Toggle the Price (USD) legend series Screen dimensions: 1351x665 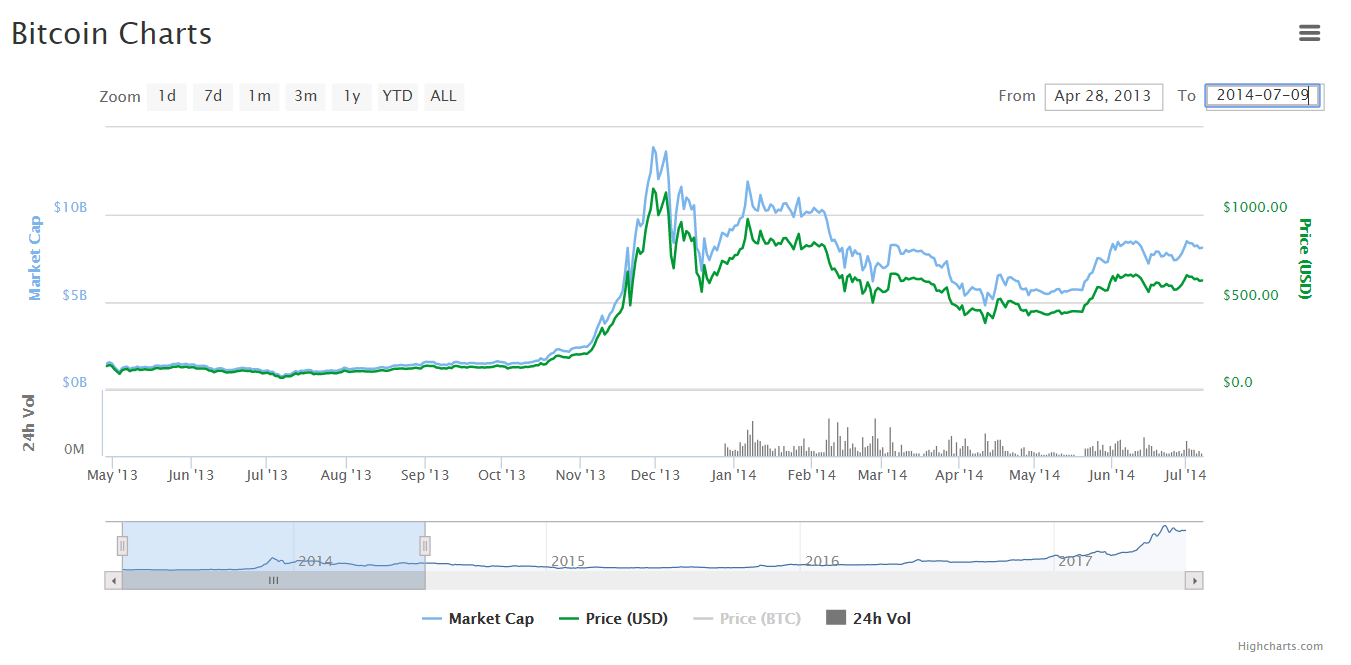[x=613, y=618]
